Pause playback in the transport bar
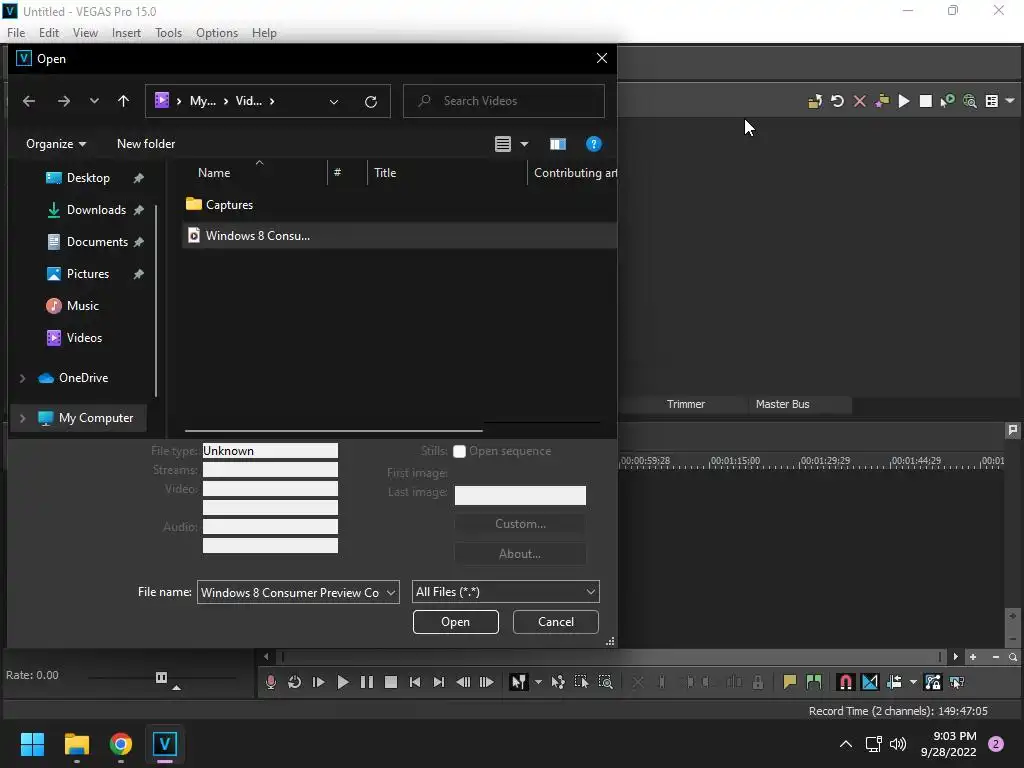 pyautogui.click(x=367, y=682)
